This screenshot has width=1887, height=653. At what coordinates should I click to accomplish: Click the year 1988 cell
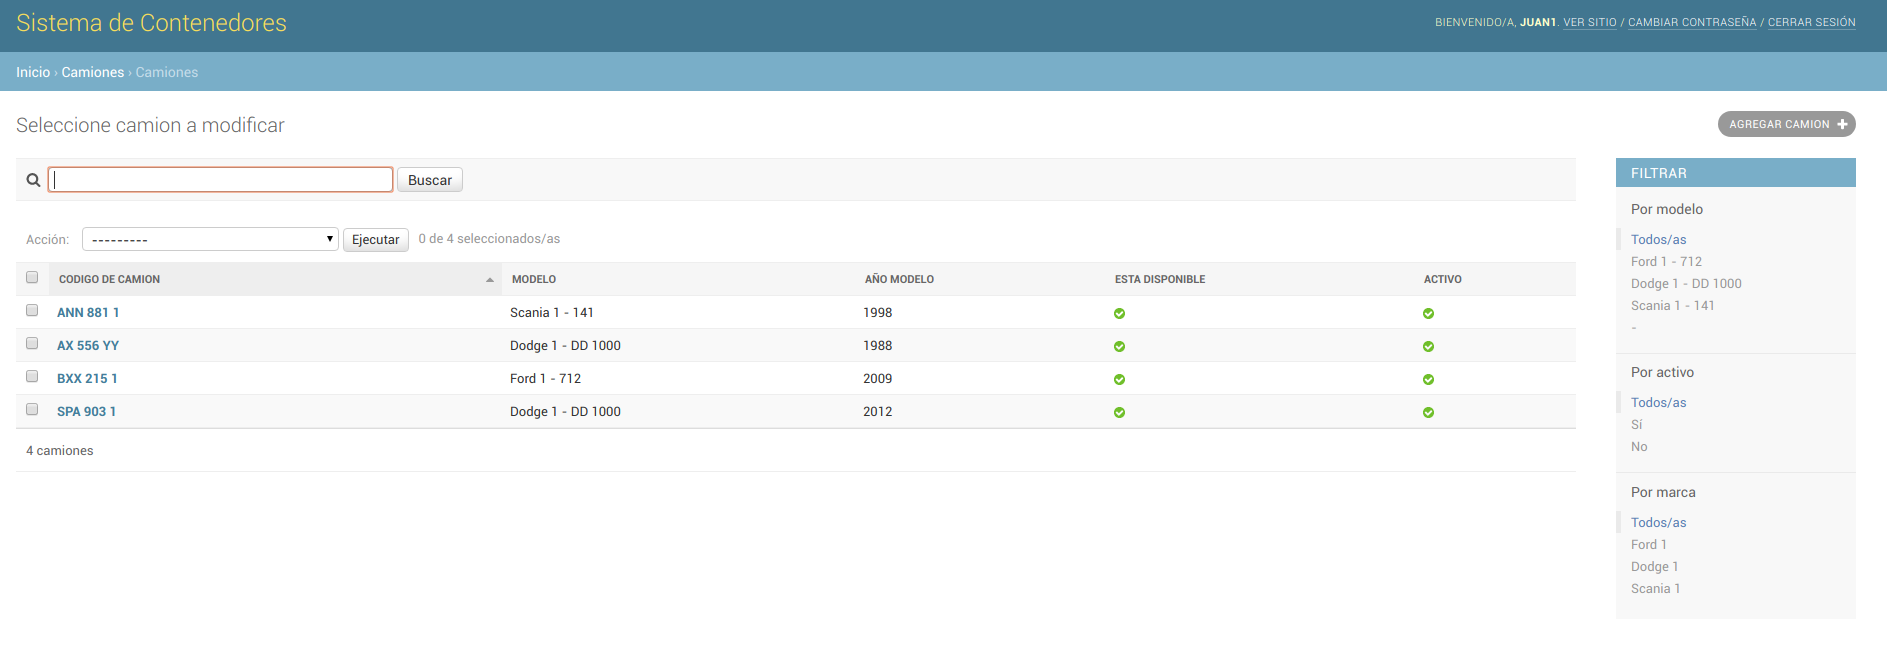click(x=877, y=346)
